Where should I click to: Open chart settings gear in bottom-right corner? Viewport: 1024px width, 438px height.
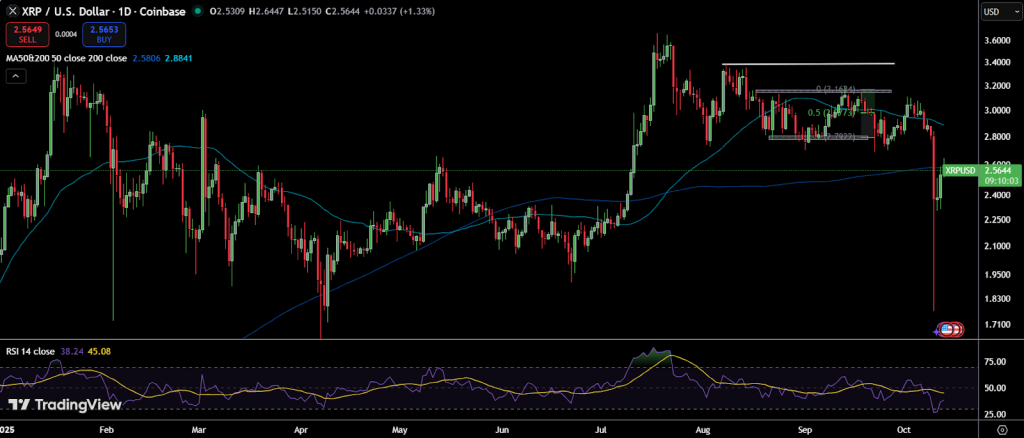pyautogui.click(x=1001, y=429)
